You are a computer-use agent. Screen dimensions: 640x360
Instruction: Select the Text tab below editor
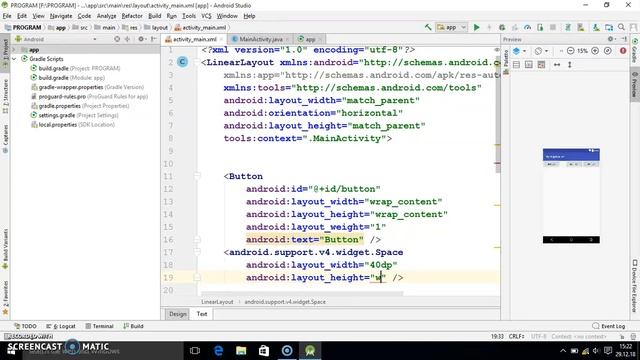(x=202, y=314)
